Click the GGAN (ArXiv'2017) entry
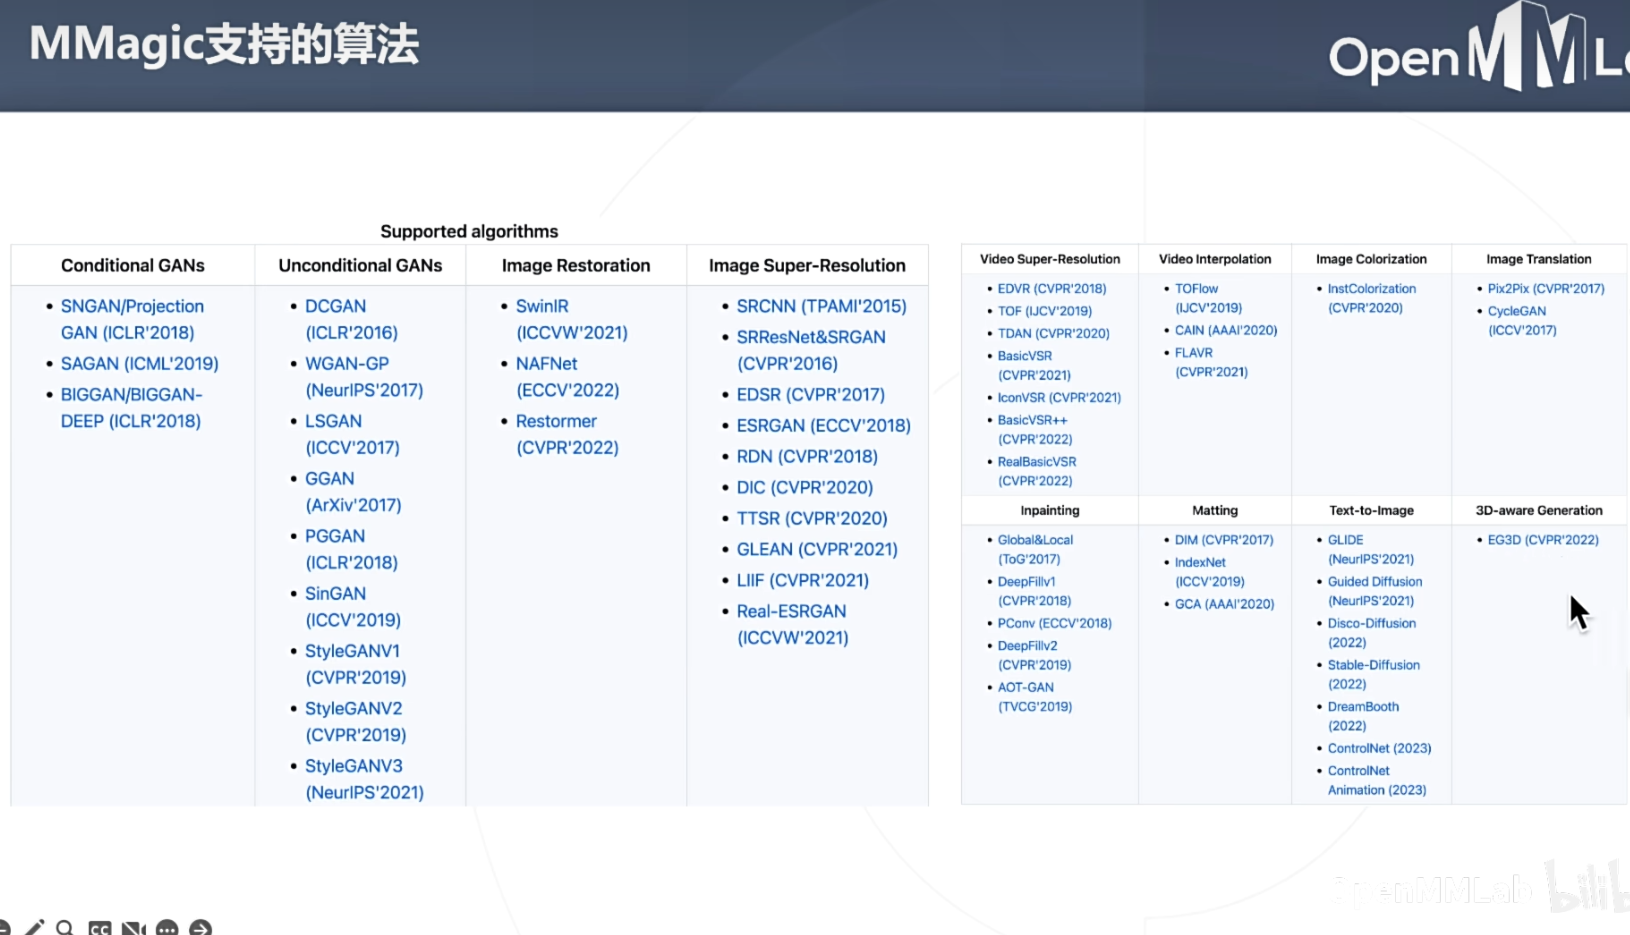The width and height of the screenshot is (1630, 935). (353, 492)
